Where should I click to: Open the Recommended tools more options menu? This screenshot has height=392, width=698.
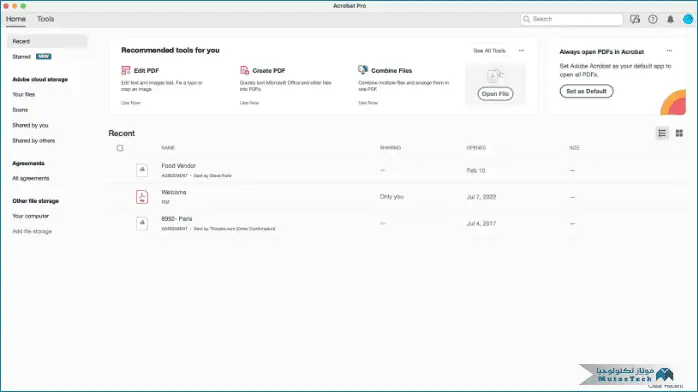(x=521, y=51)
